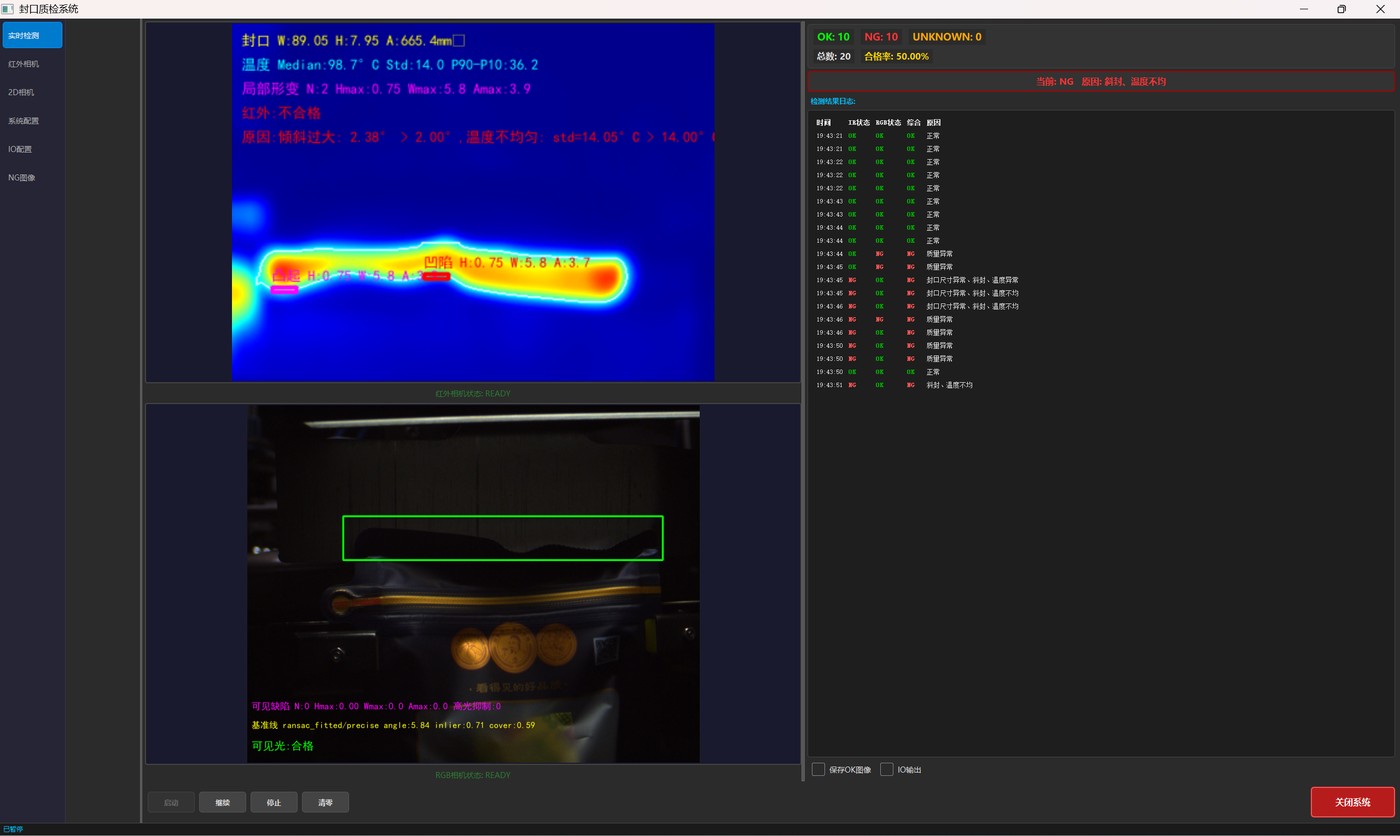The width and height of the screenshot is (1400, 836).
Task: Click the "原因" column header
Action: (934, 122)
